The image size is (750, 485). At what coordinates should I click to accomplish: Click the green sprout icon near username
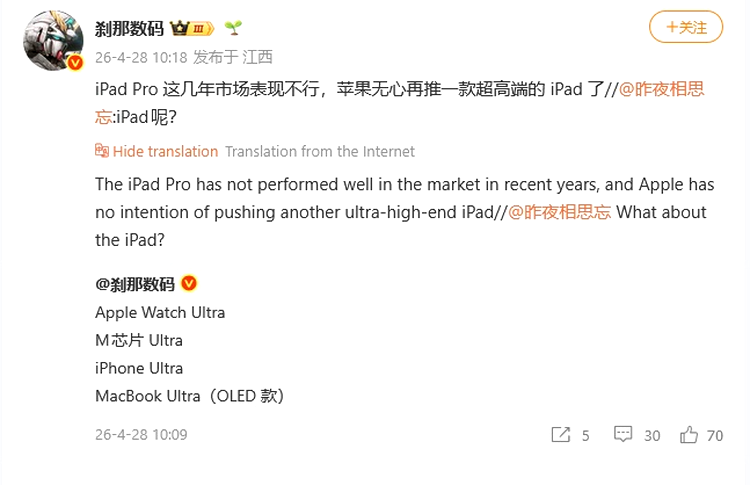point(232,28)
